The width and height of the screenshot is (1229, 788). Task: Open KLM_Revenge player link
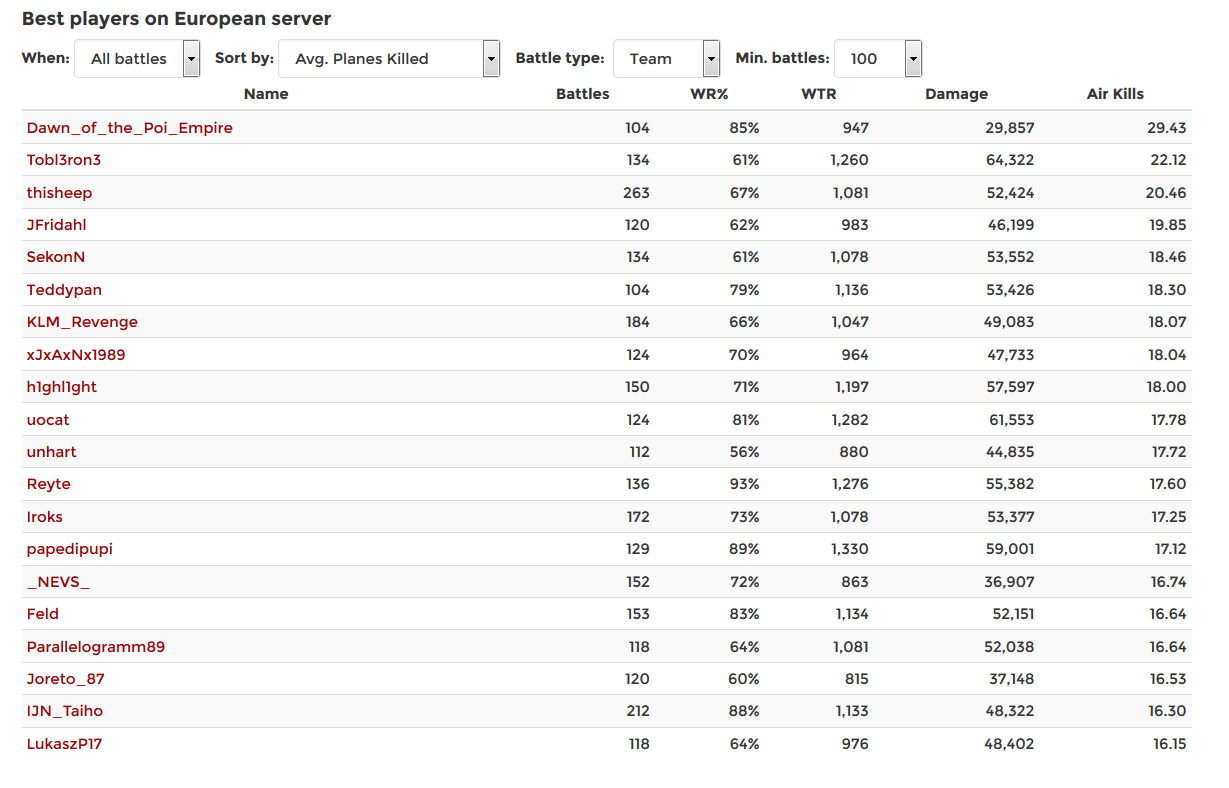[82, 322]
